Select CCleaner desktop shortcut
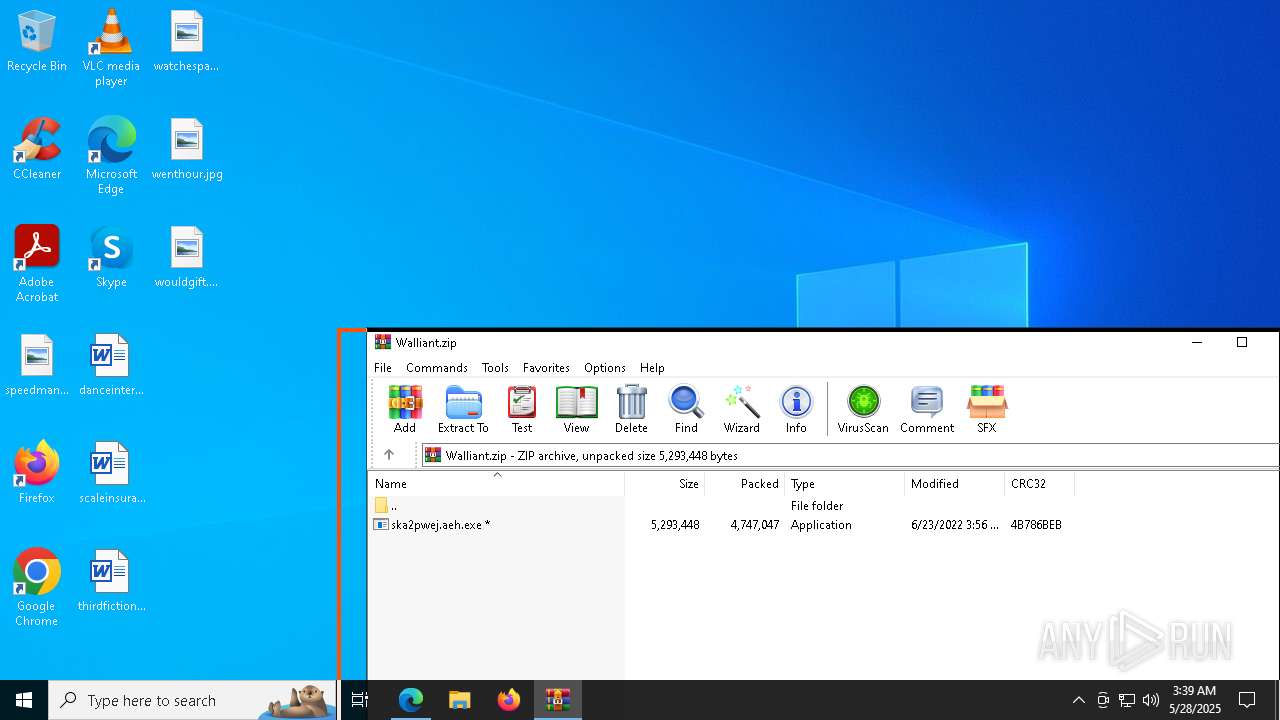1280x720 pixels. click(x=37, y=149)
